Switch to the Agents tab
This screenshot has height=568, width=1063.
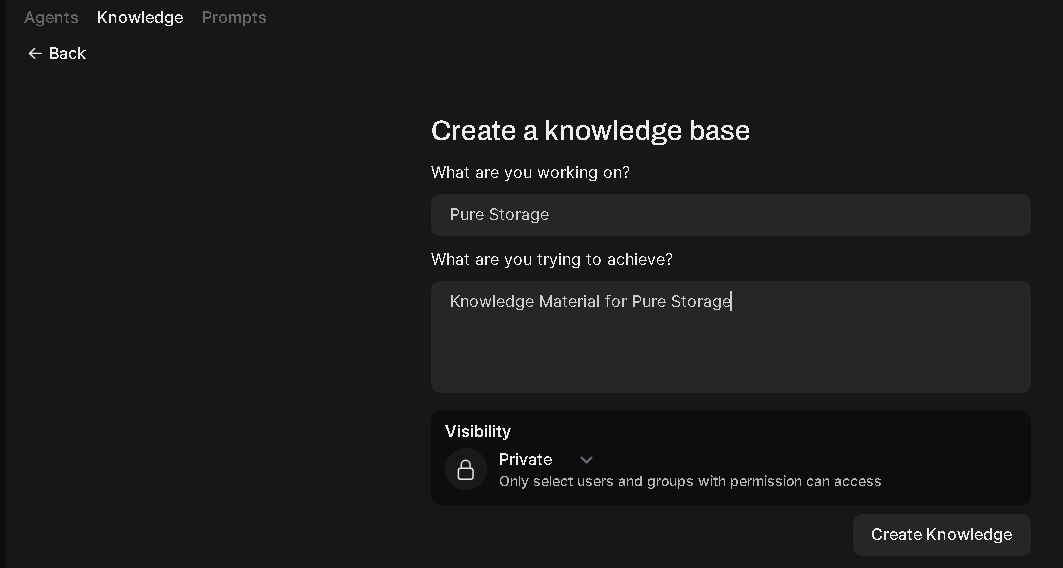(52, 18)
